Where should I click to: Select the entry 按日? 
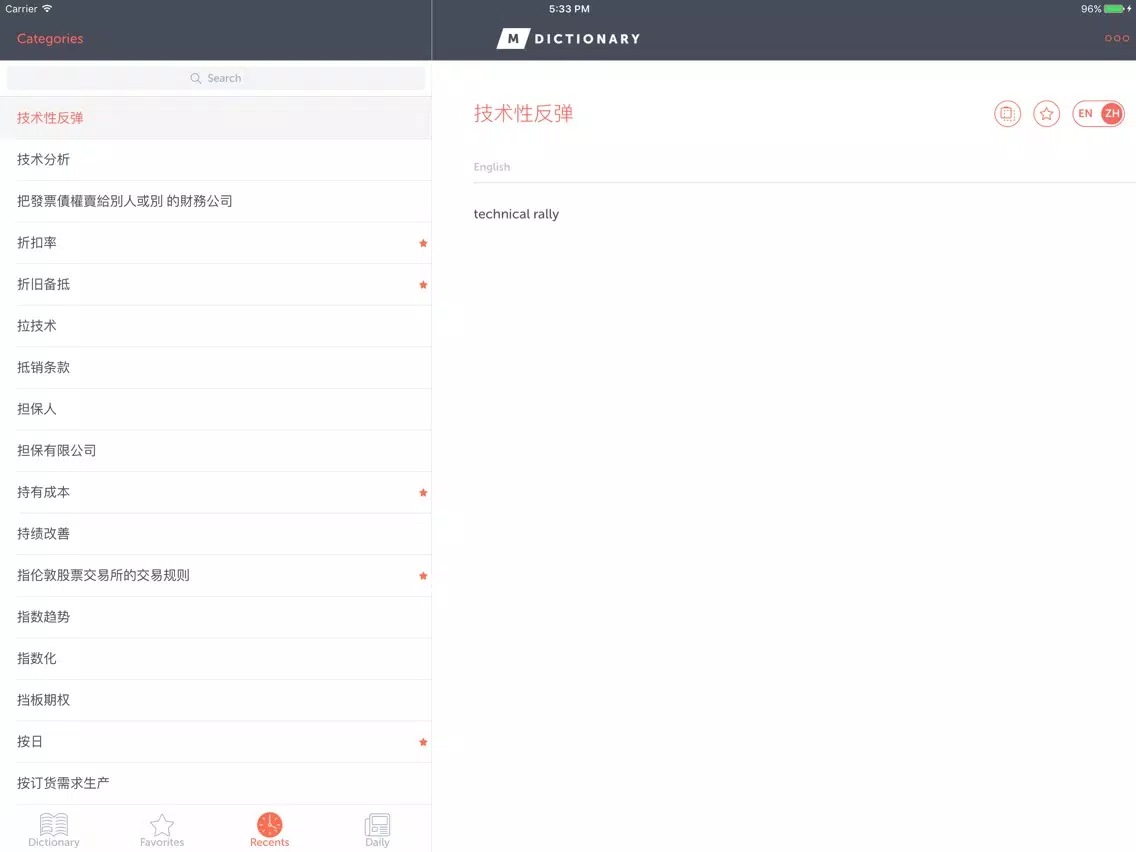(x=216, y=742)
